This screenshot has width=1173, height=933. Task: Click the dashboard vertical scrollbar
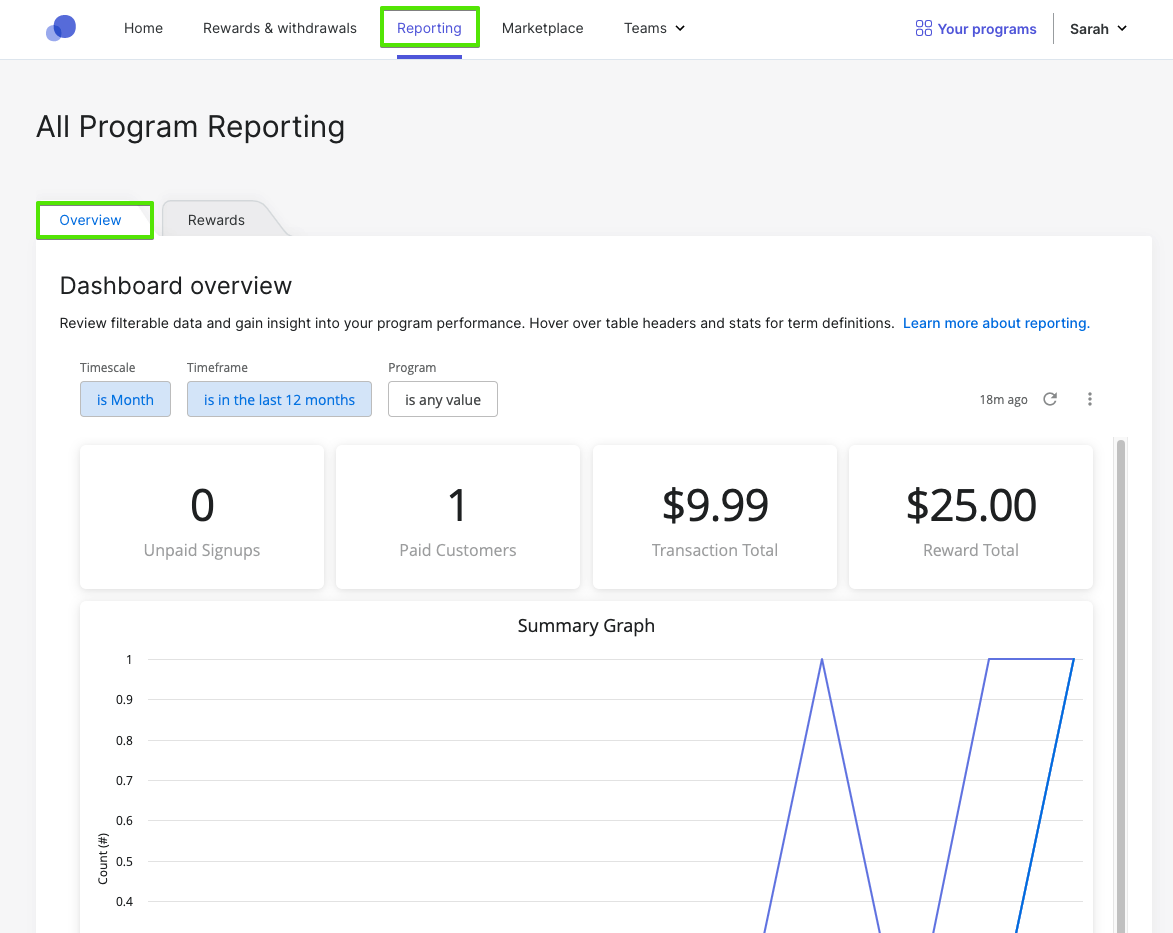1121,685
